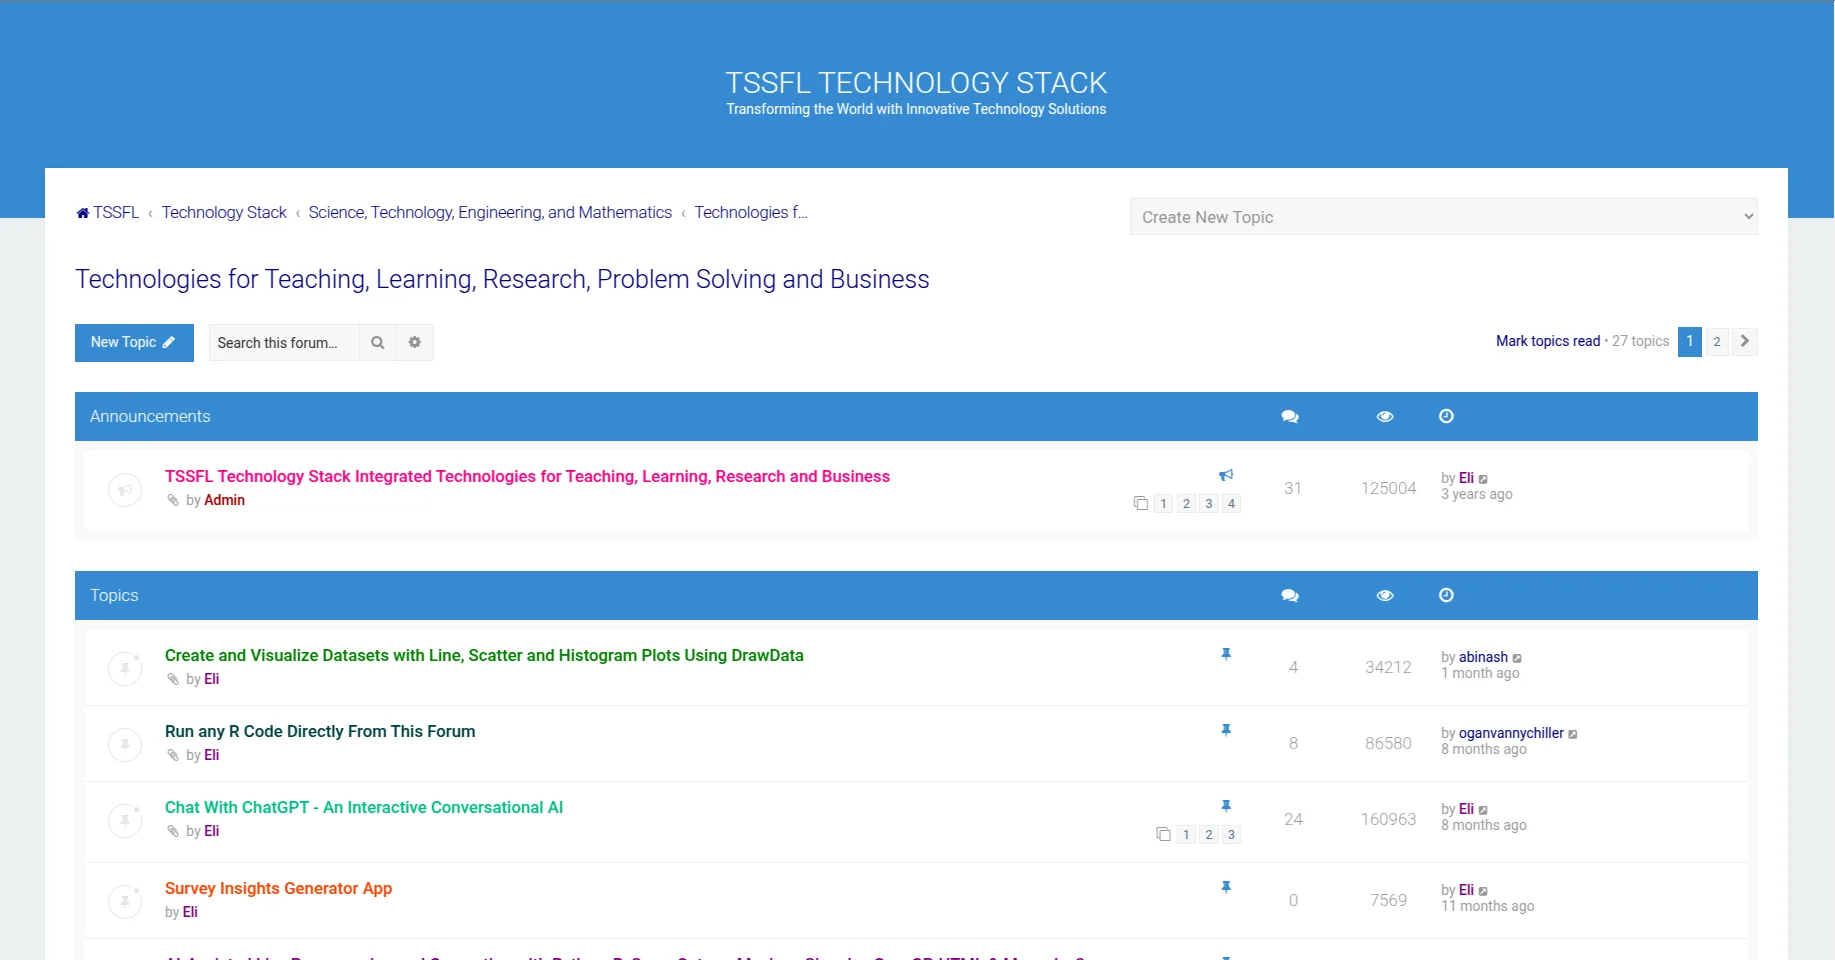Image resolution: width=1835 pixels, height=960 pixels.
Task: Click the pin icon on Chat With ChatGPT row
Action: 1226,806
